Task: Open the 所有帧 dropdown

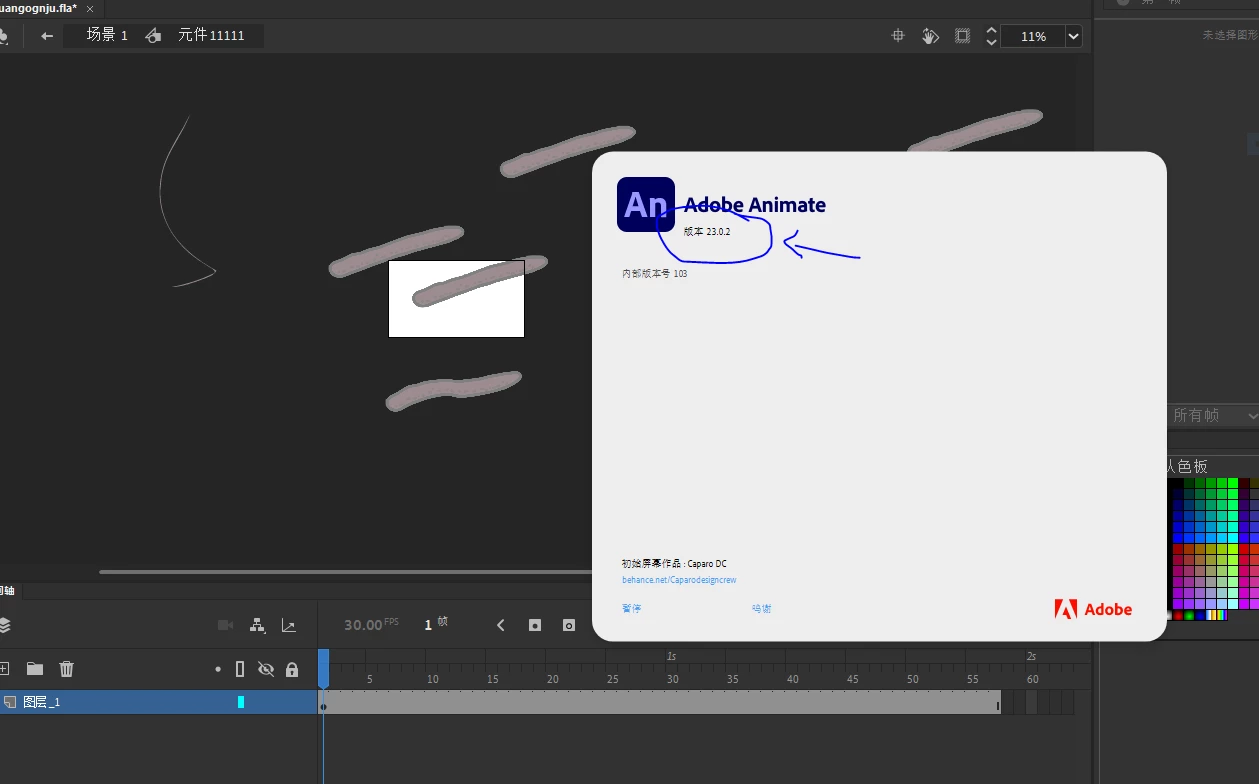Action: 1212,415
